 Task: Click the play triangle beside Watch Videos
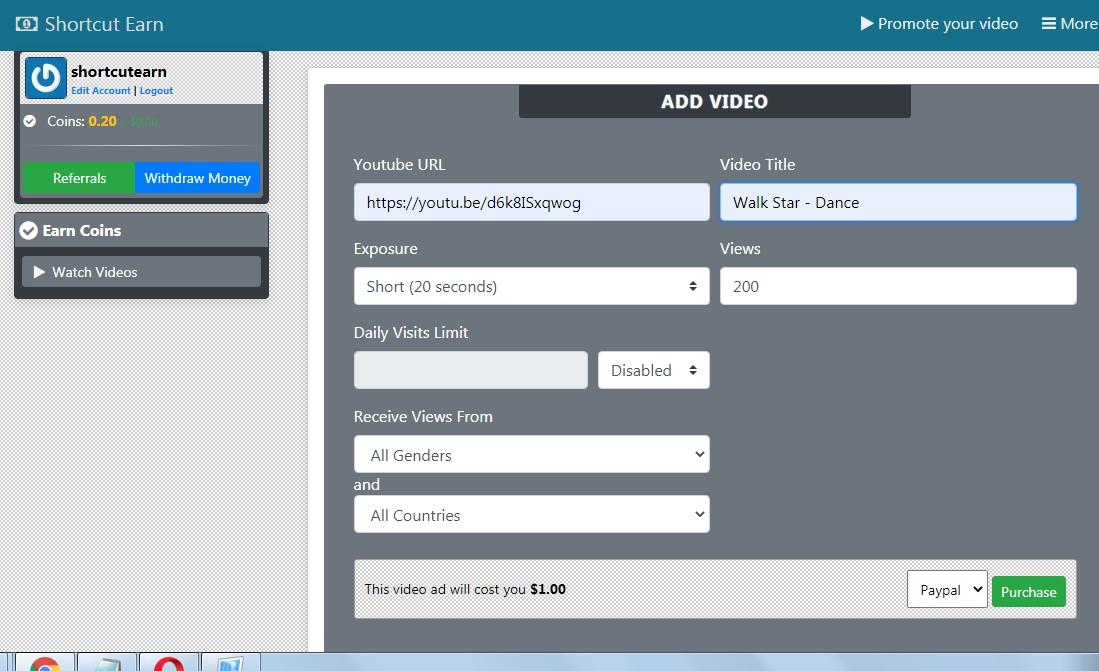pyautogui.click(x=39, y=272)
